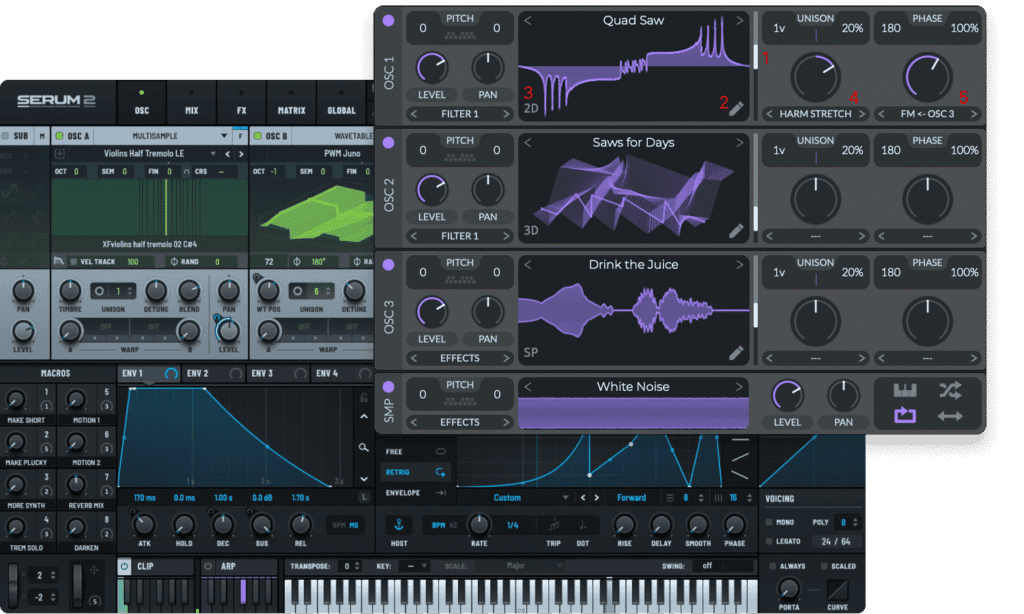Click the pencil edit icon for Saws for Days

tap(736, 231)
